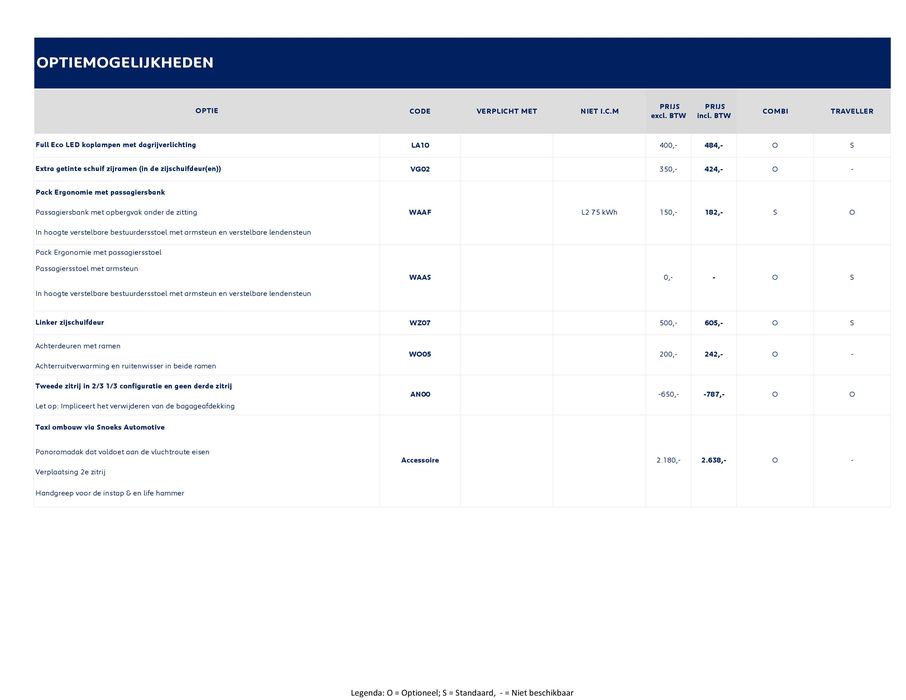Click the Legenda text at page bottom
The height and width of the screenshot is (700, 906).
462,692
